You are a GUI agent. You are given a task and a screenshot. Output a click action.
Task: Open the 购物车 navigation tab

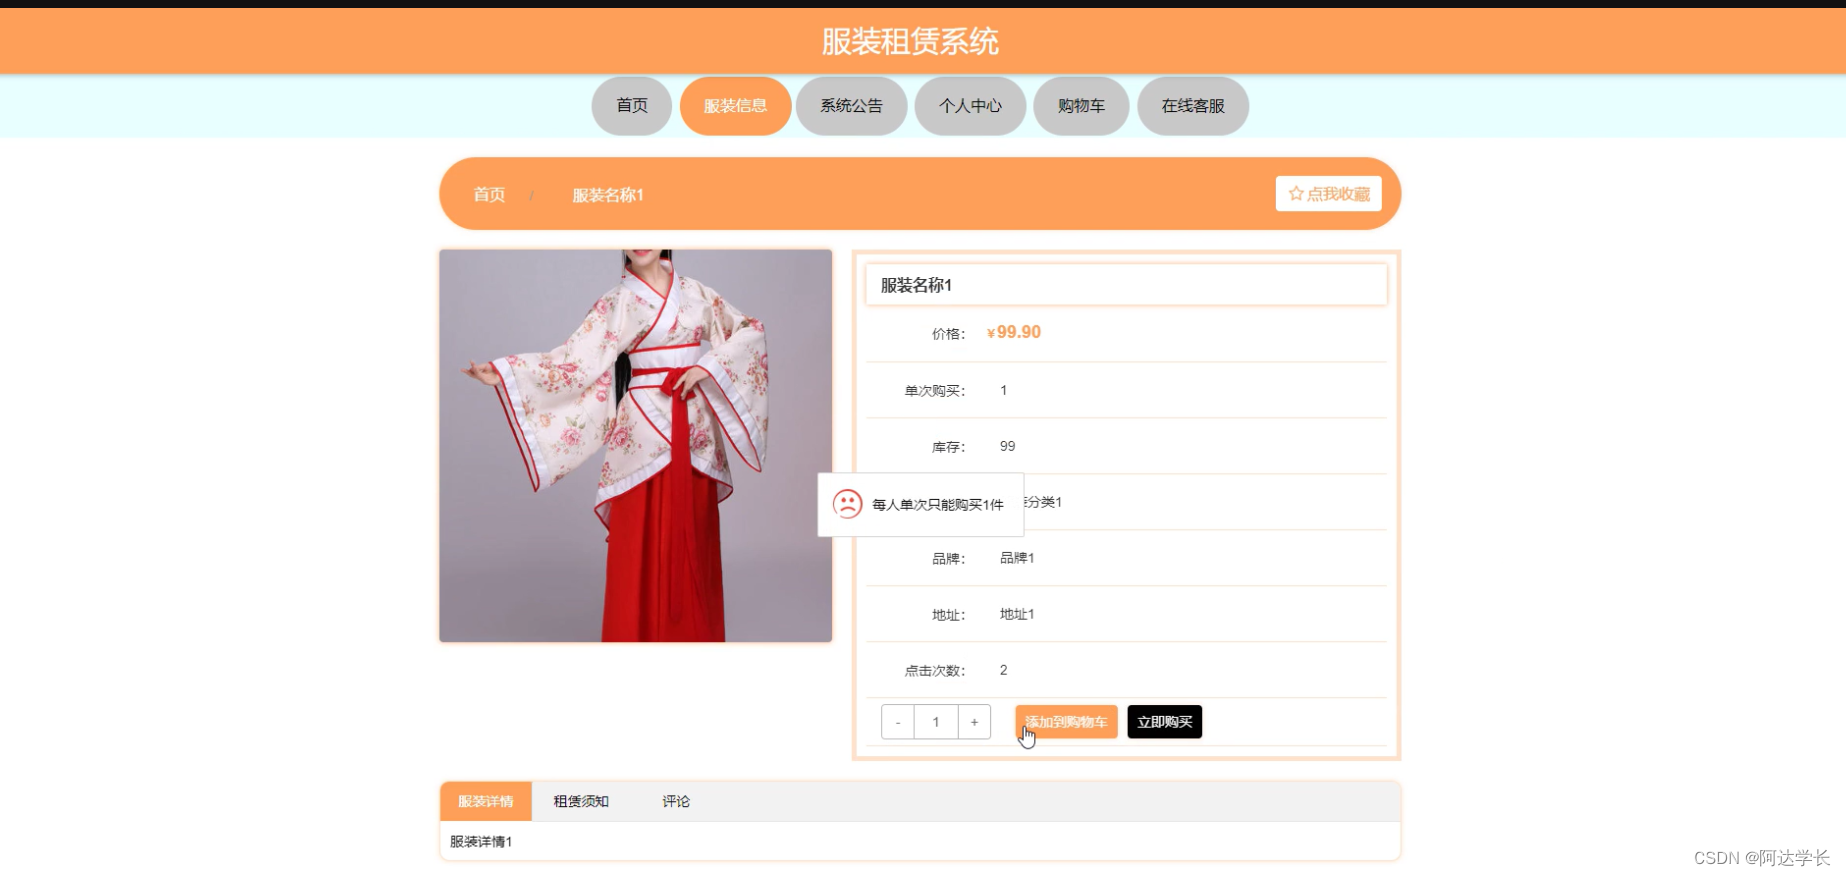point(1081,106)
